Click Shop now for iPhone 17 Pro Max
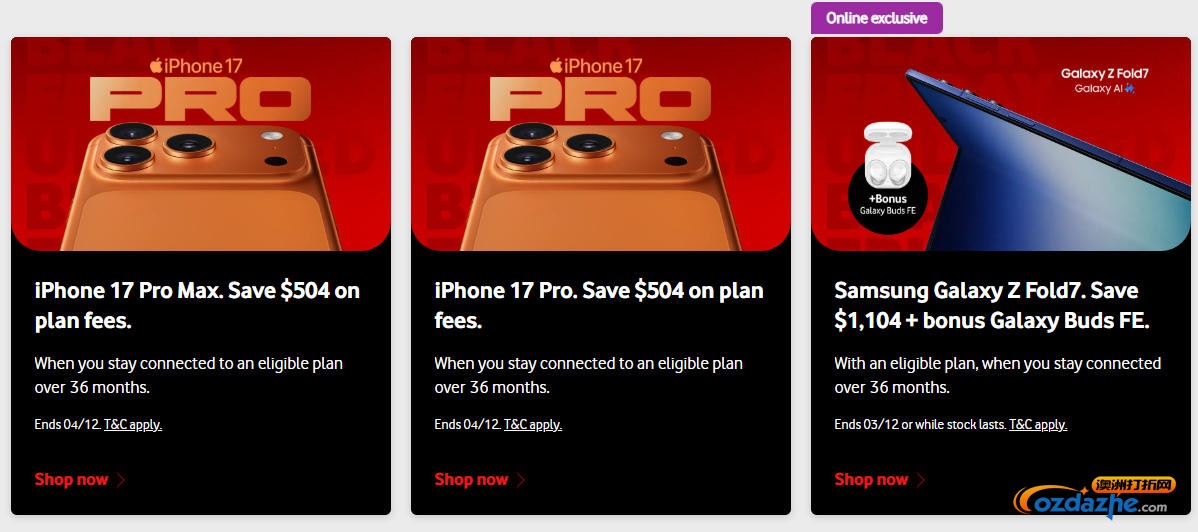Screen dimensions: 1198x532 pos(71,479)
